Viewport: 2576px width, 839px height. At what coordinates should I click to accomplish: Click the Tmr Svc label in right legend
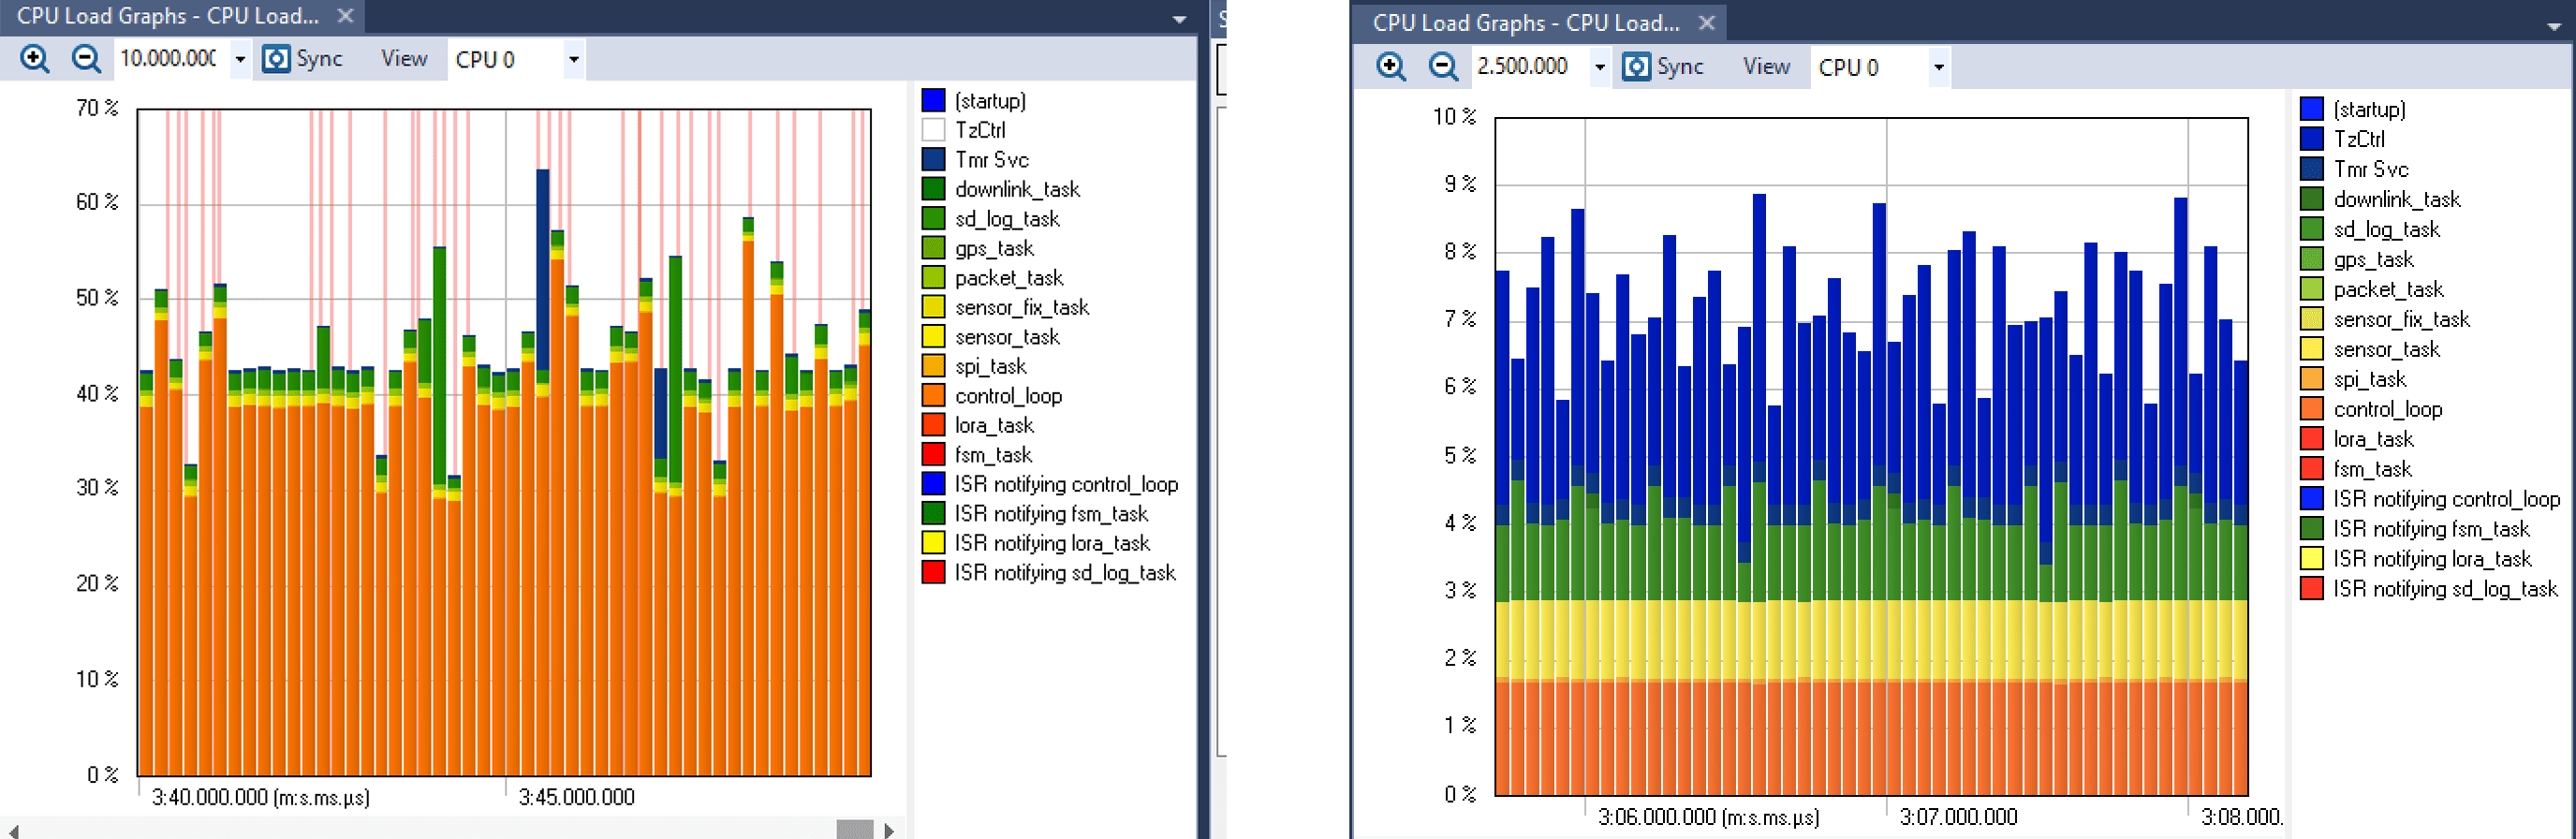coord(2371,169)
